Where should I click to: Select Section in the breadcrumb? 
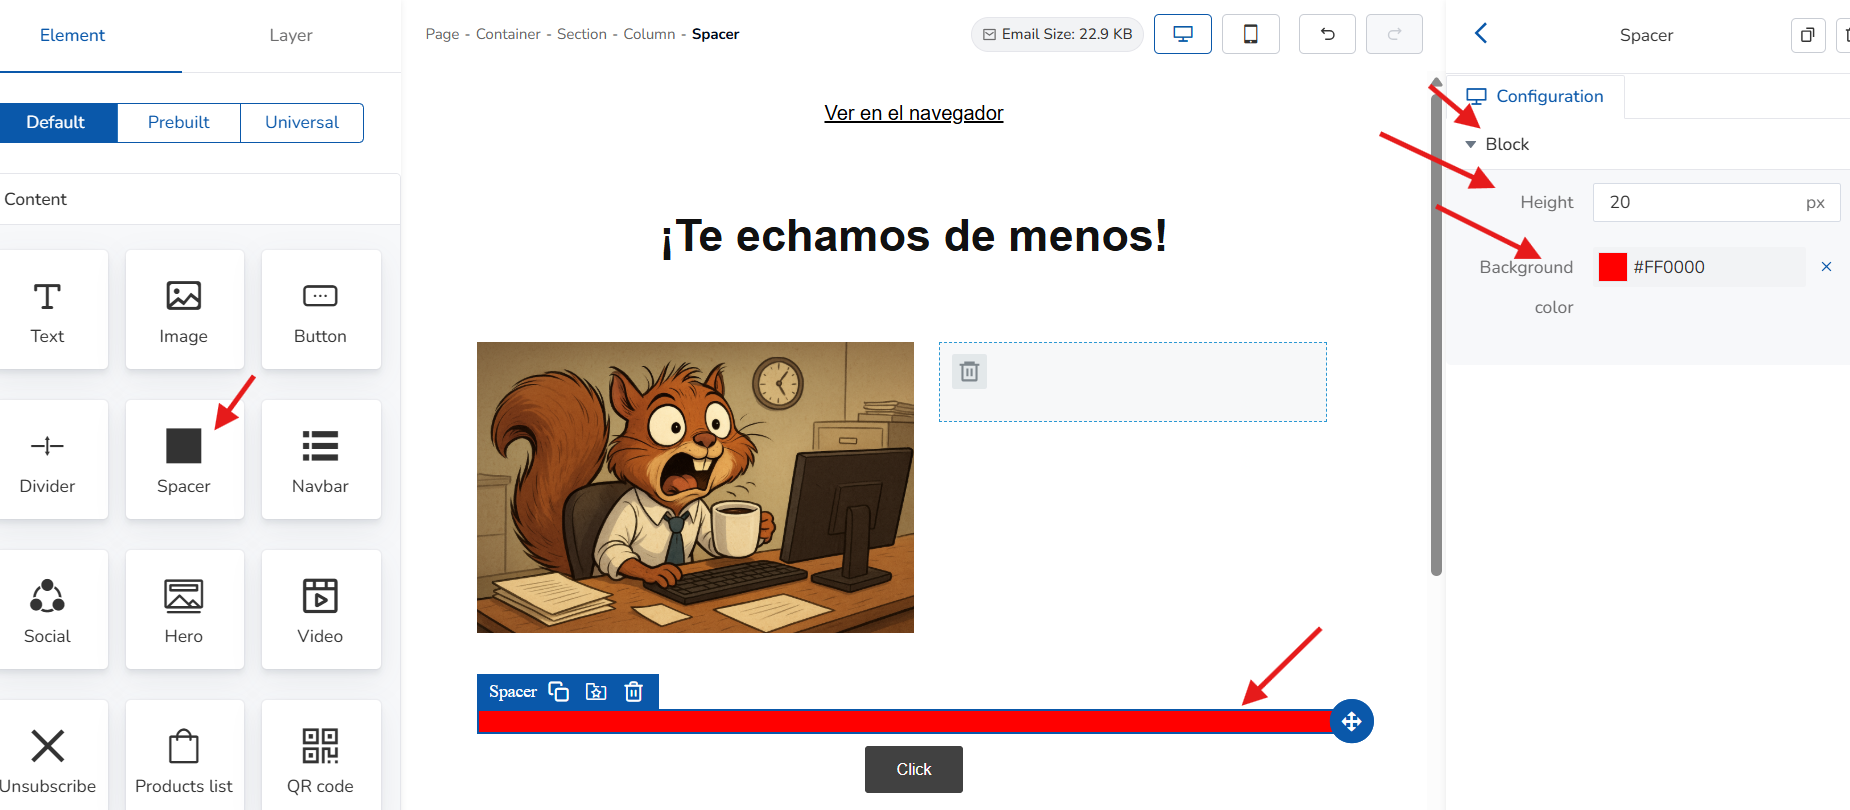tap(582, 34)
